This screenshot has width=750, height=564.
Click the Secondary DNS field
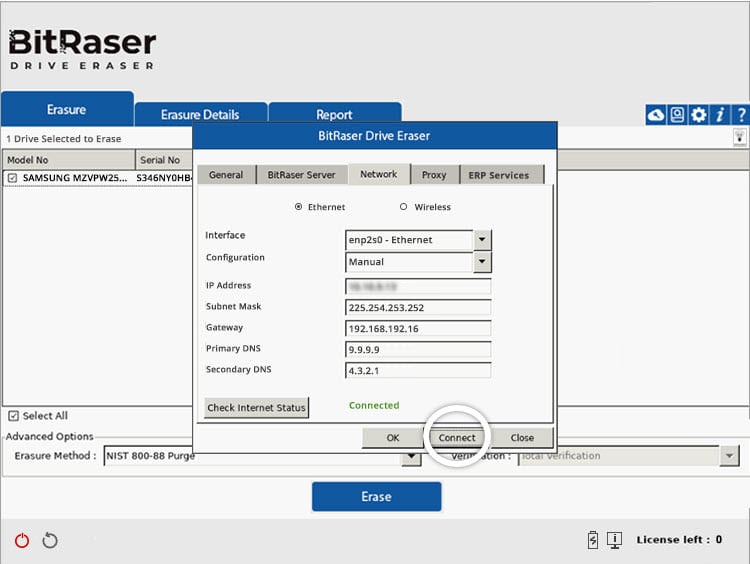(418, 371)
